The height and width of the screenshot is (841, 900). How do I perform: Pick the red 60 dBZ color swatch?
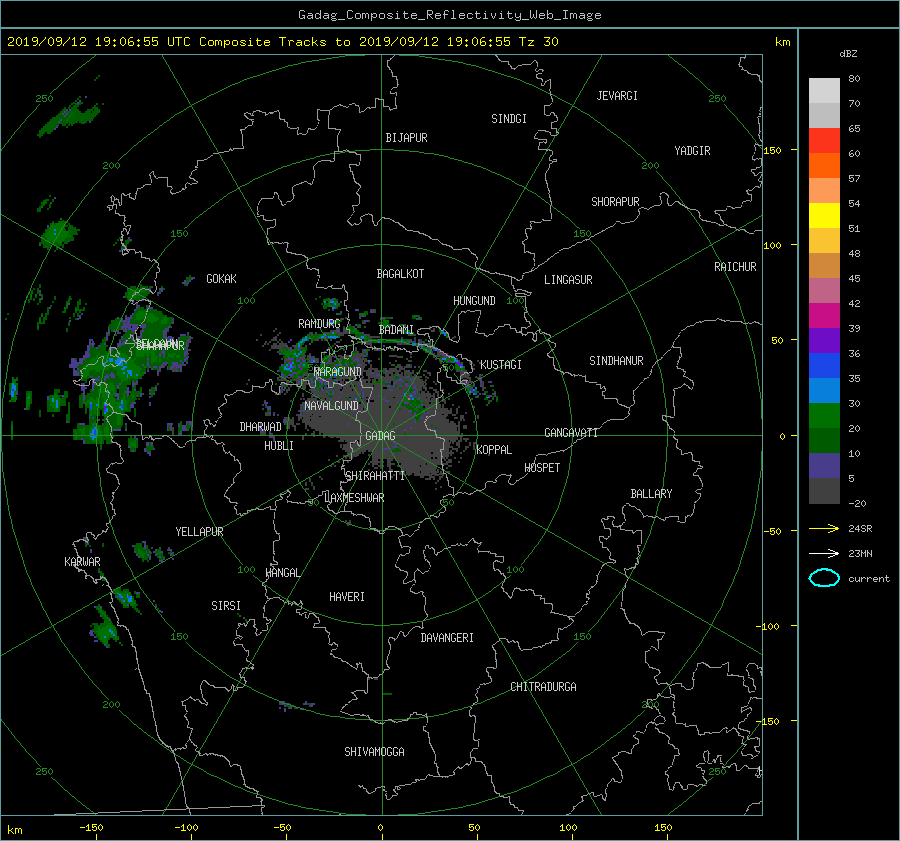(824, 140)
